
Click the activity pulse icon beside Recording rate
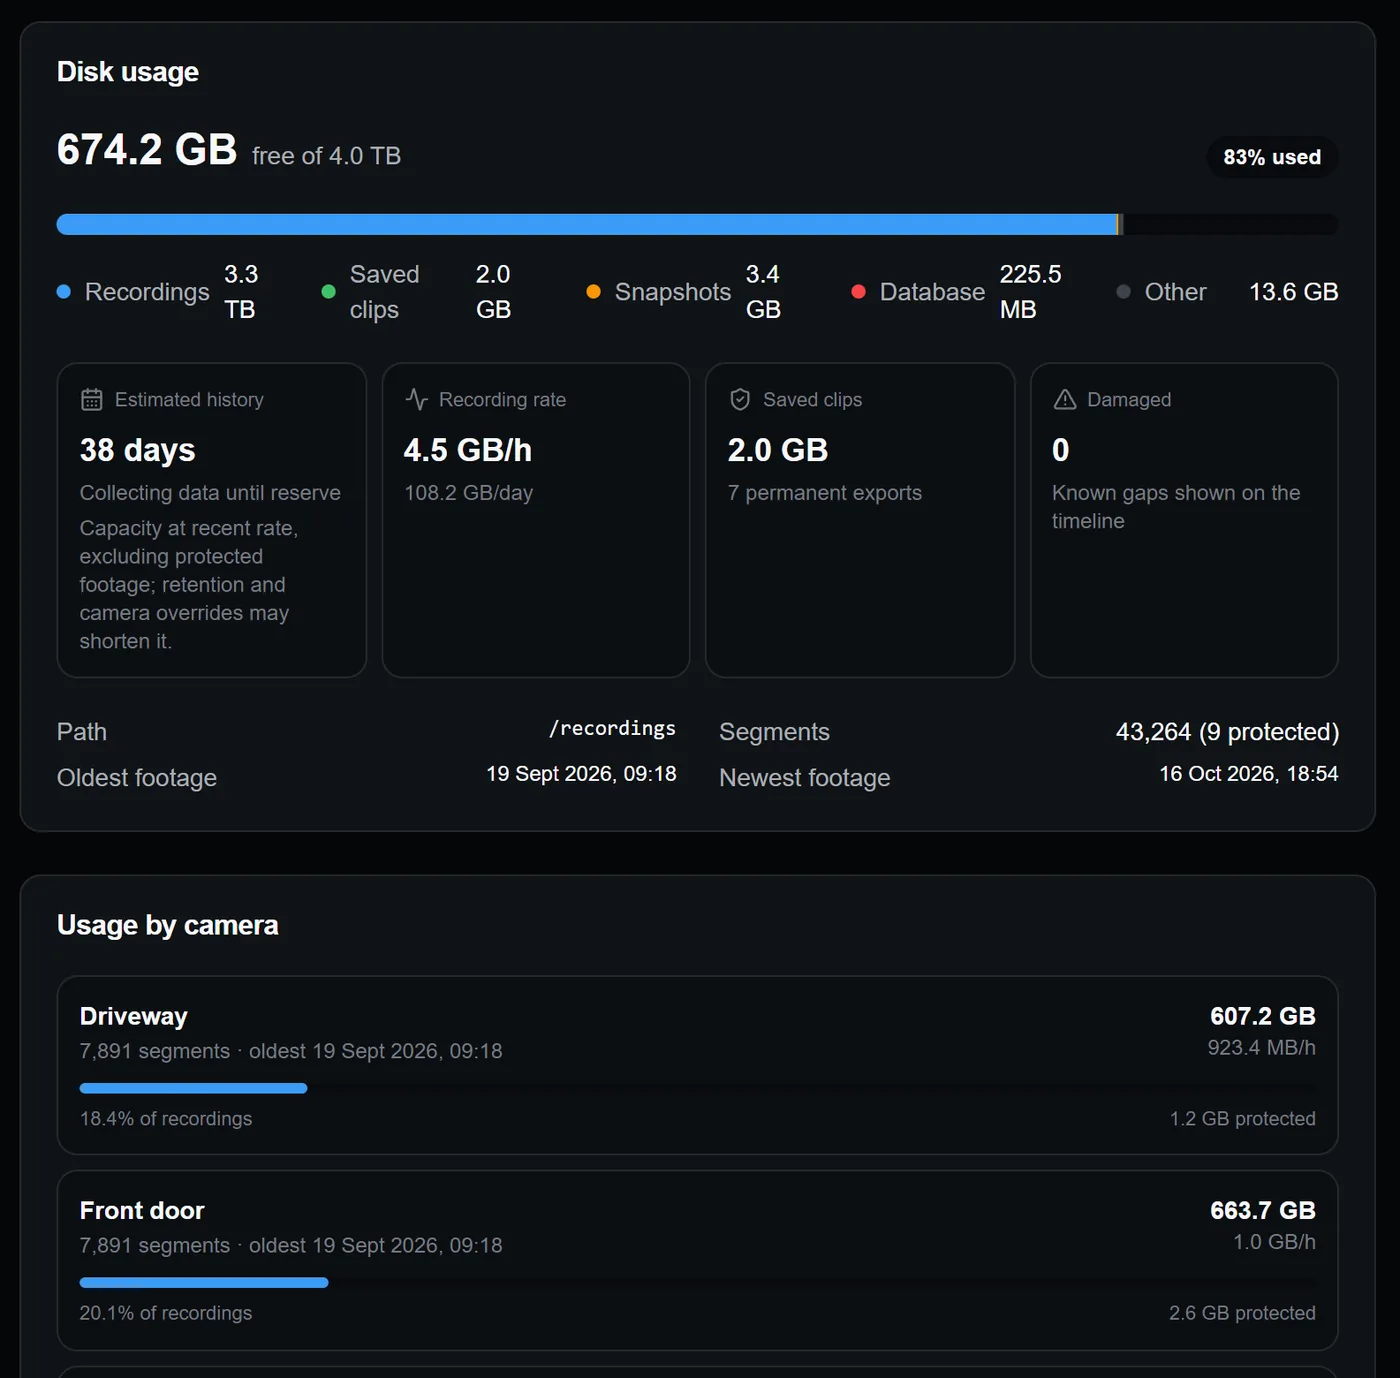click(x=416, y=400)
